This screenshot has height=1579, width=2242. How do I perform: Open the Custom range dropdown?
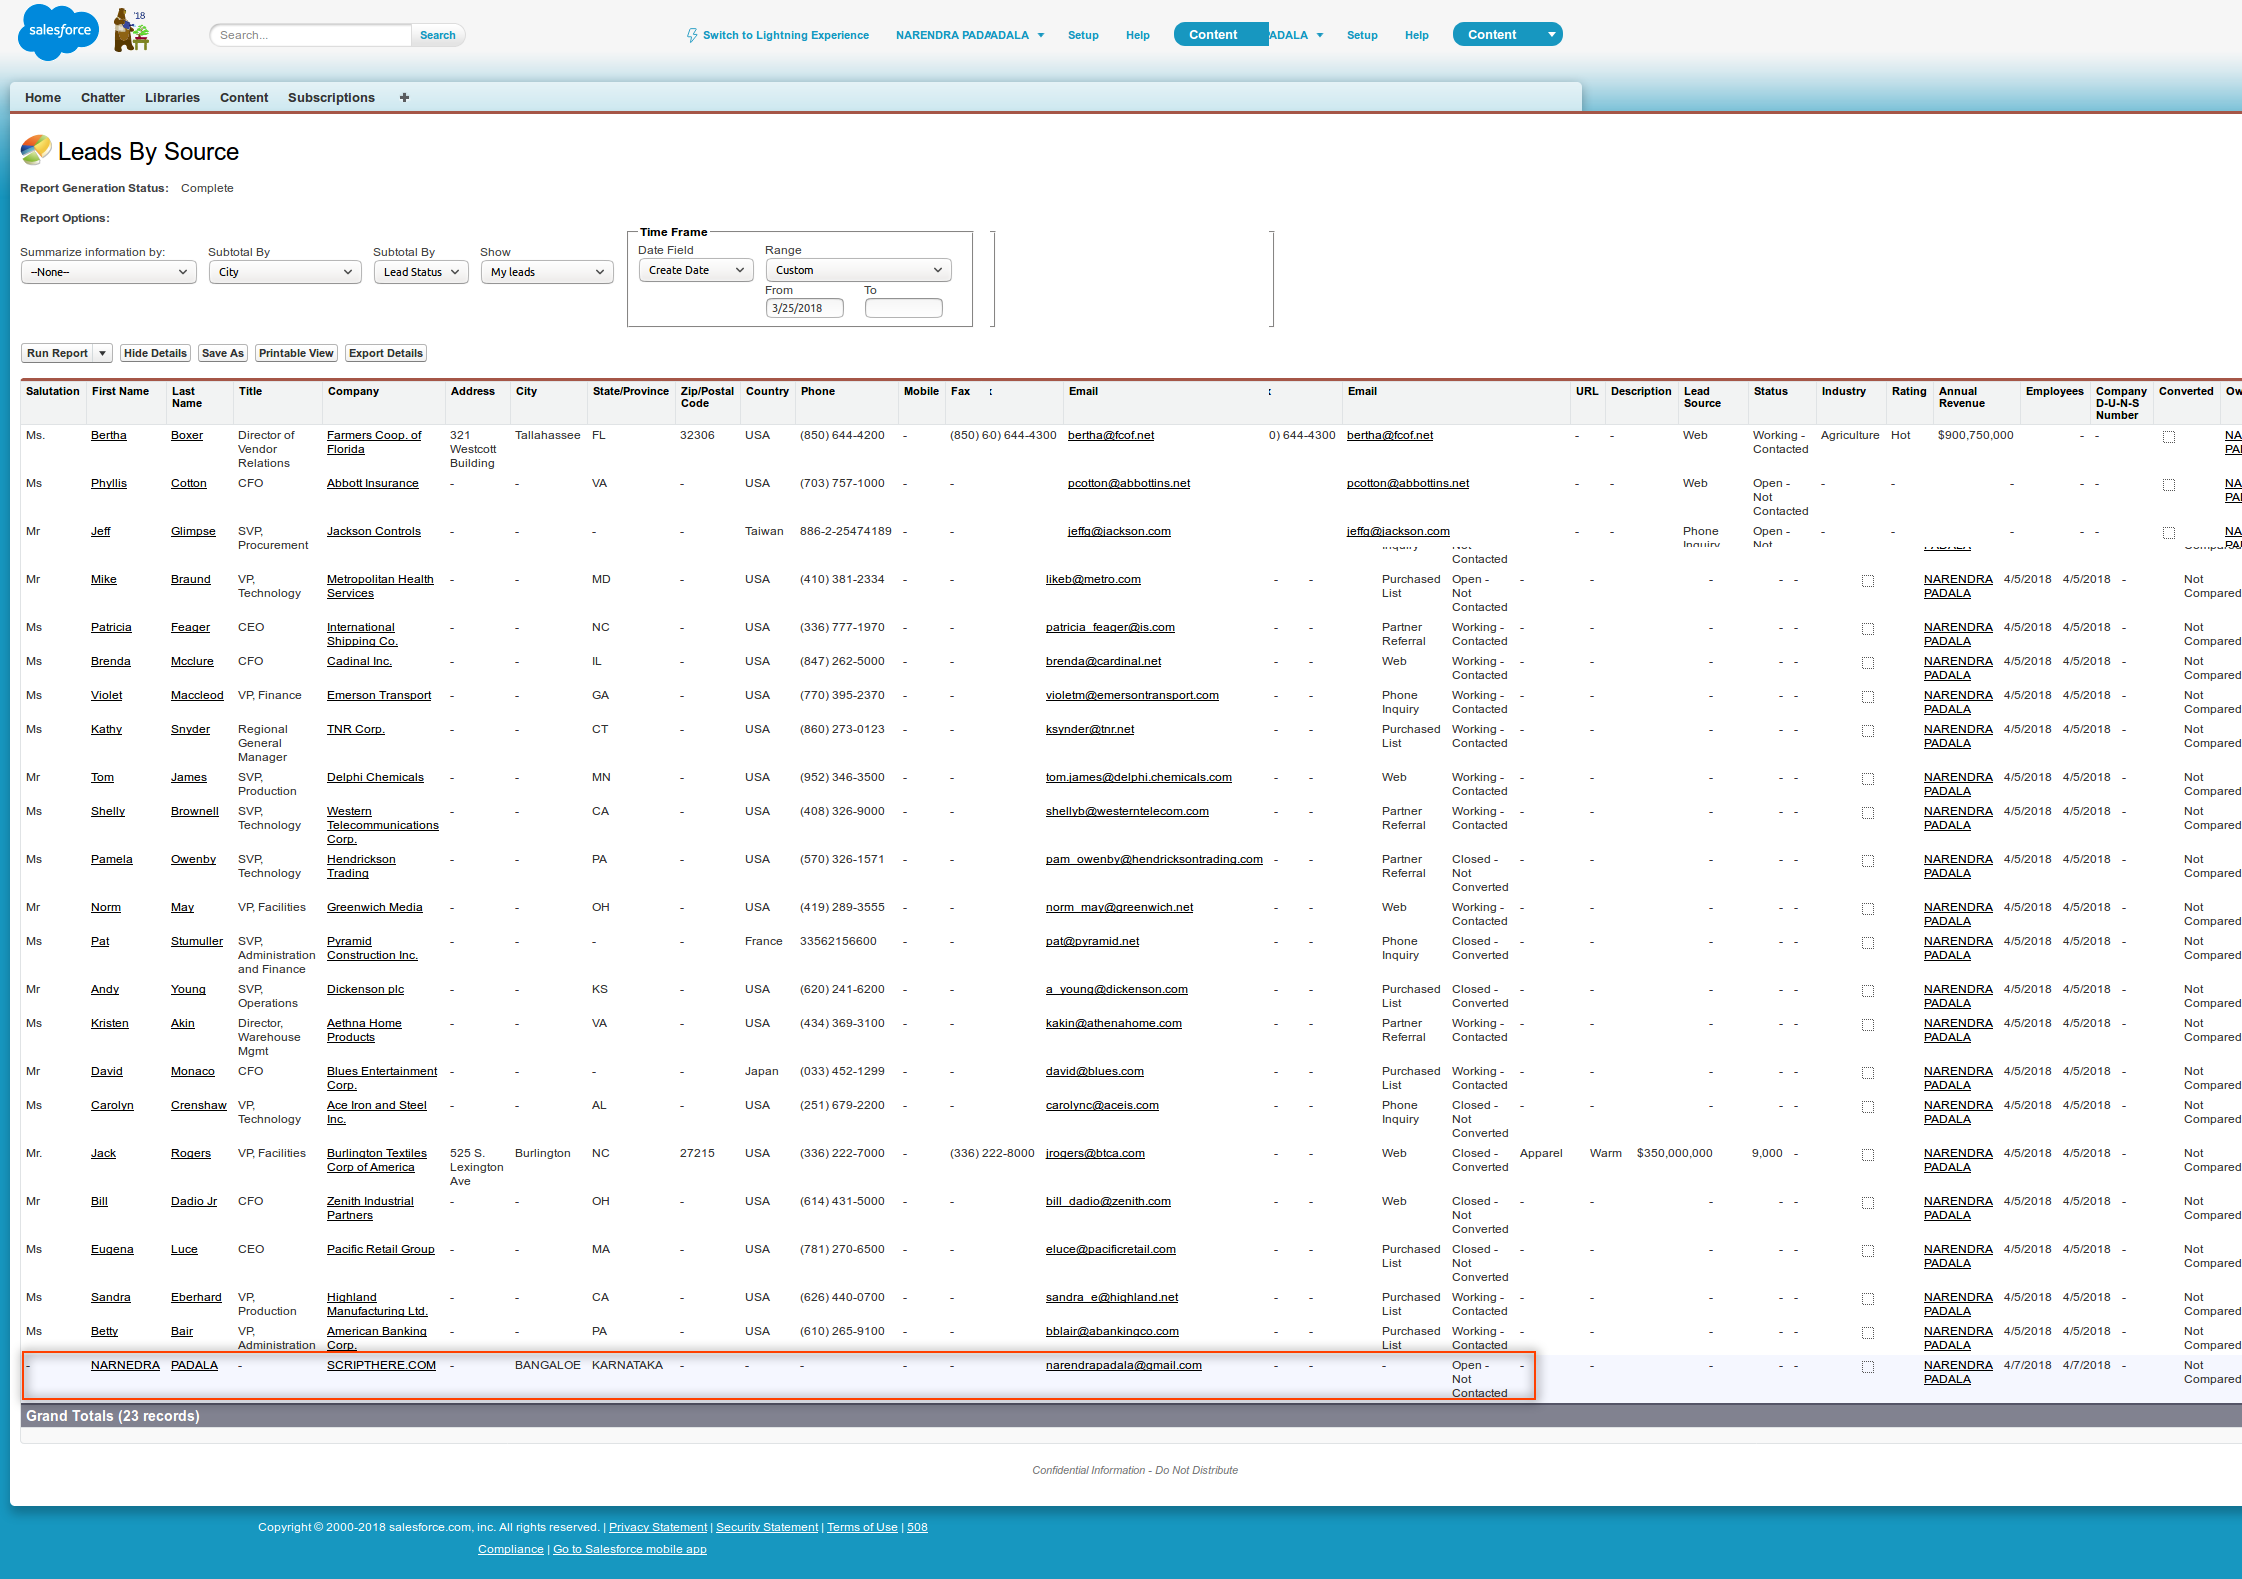pyautogui.click(x=858, y=270)
